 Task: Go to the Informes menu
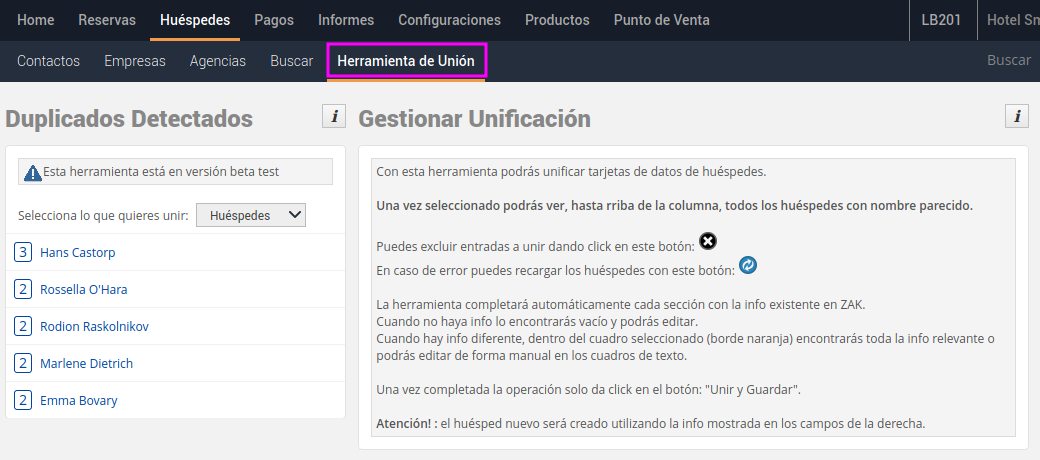346,20
